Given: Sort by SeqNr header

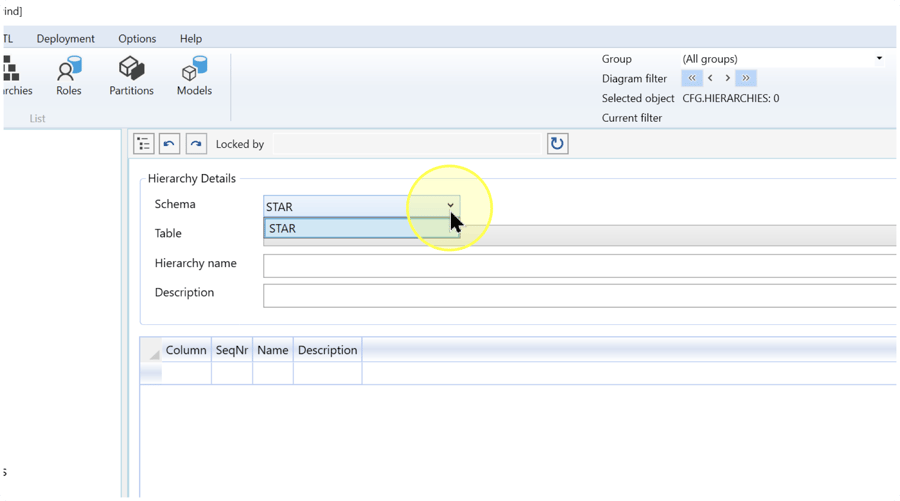Looking at the screenshot, I should pyautogui.click(x=232, y=350).
